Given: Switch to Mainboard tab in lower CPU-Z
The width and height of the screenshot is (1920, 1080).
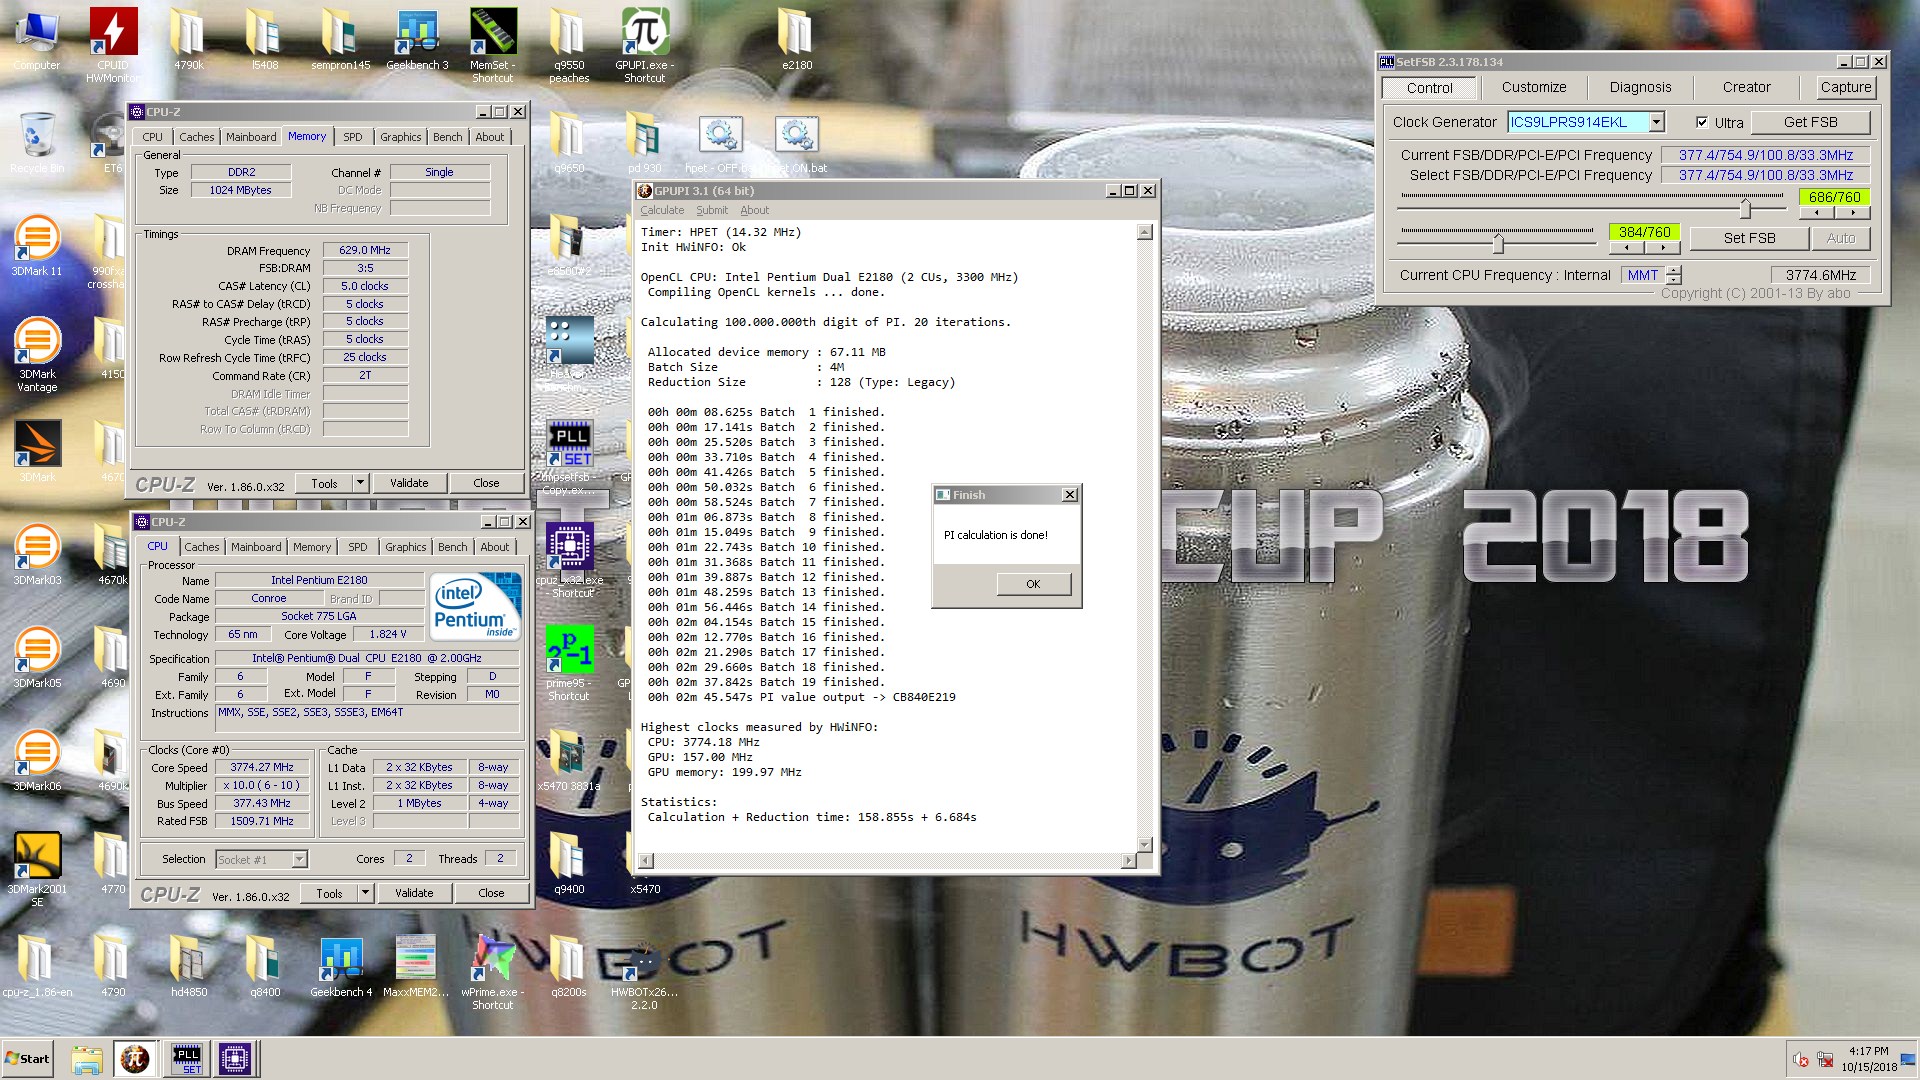Looking at the screenshot, I should [x=256, y=547].
